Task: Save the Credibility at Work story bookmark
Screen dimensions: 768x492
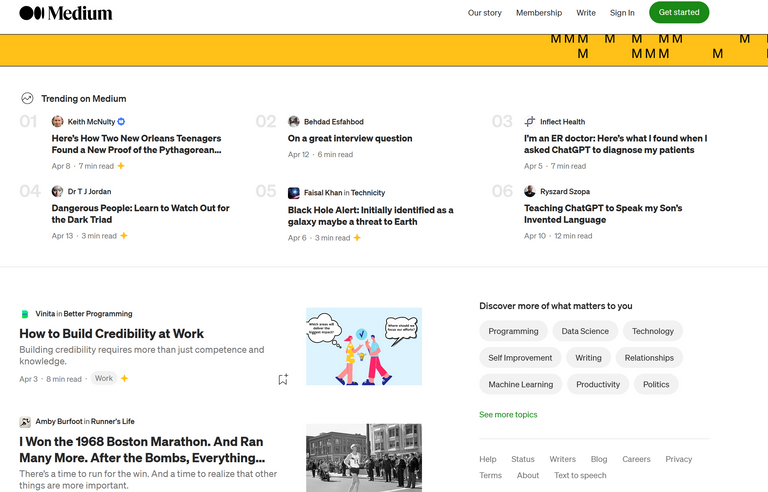Action: 283,379
